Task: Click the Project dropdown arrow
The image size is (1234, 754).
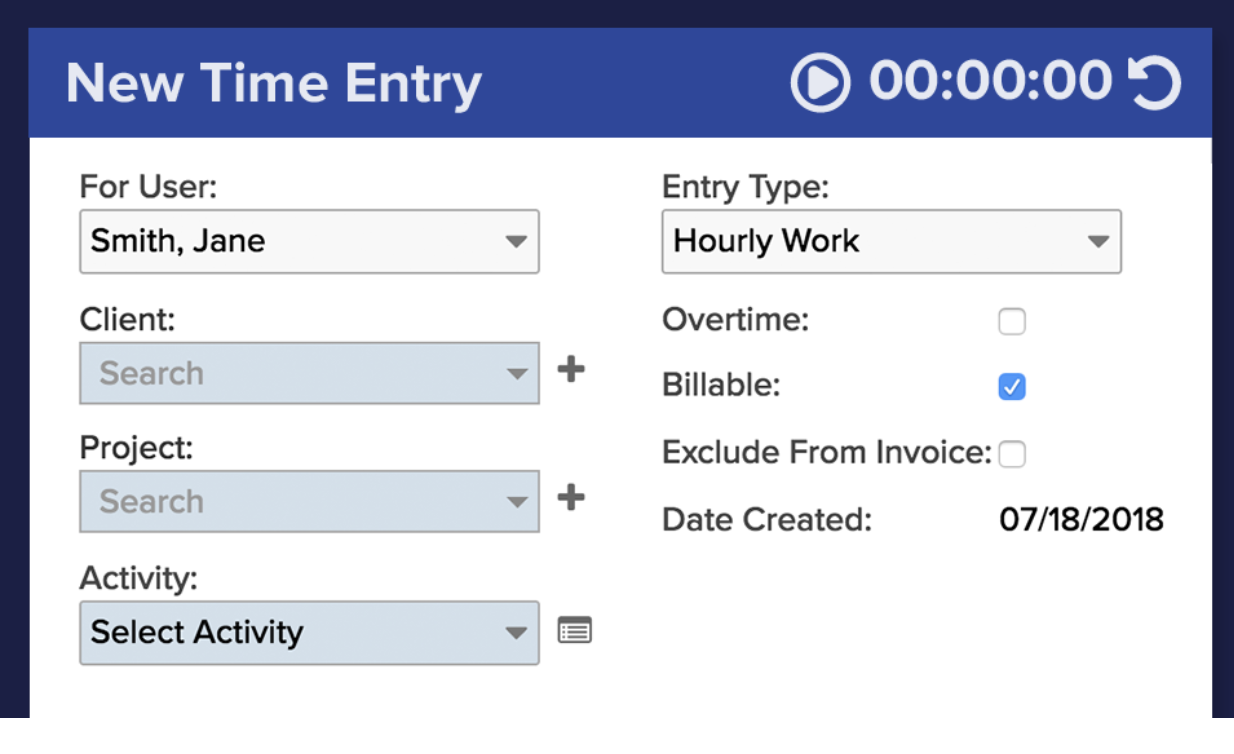Action: coord(516,502)
